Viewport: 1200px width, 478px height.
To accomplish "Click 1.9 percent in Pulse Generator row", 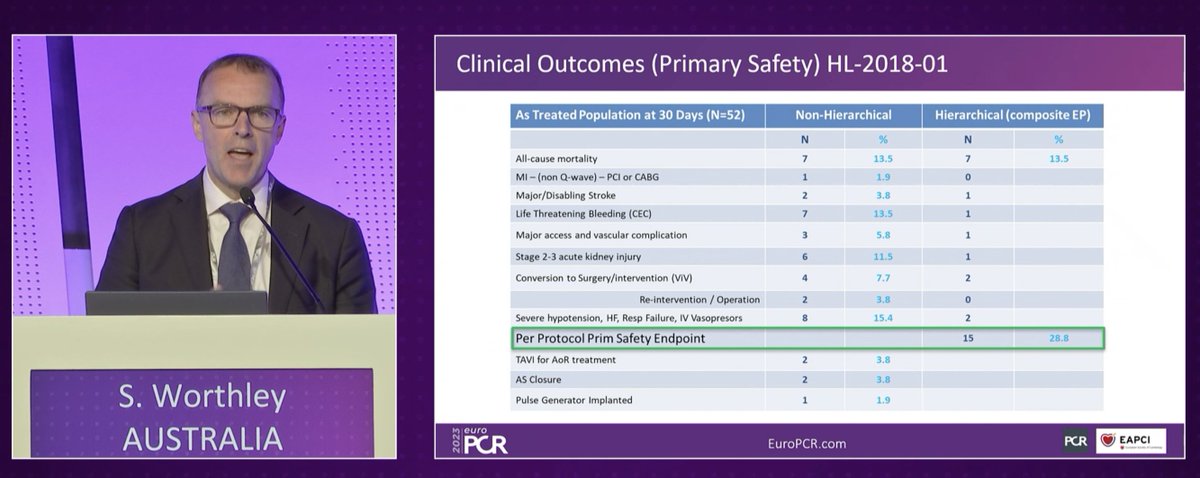I will point(884,401).
